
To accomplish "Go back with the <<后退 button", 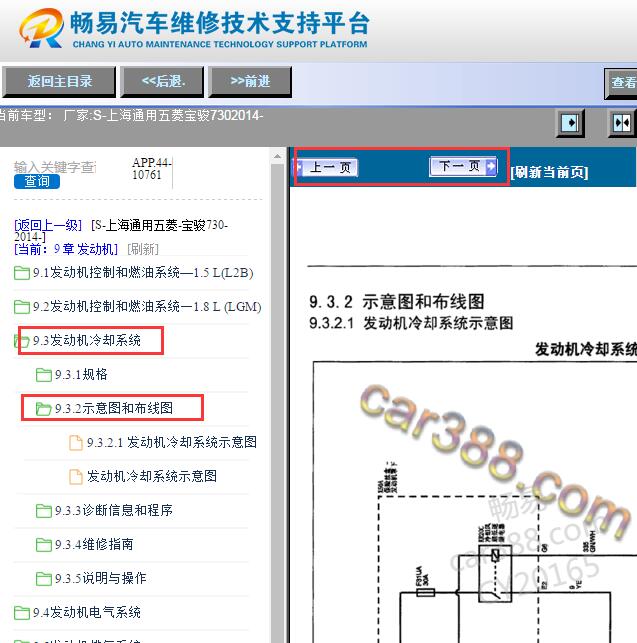I will pyautogui.click(x=162, y=82).
